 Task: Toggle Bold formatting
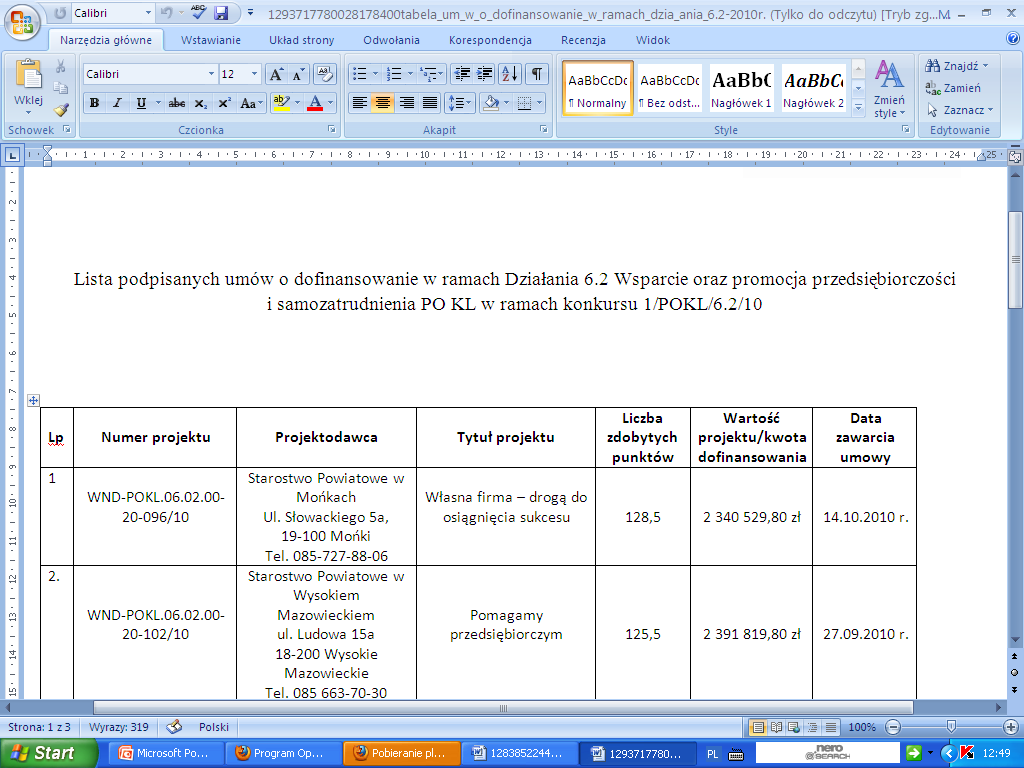pyautogui.click(x=95, y=103)
